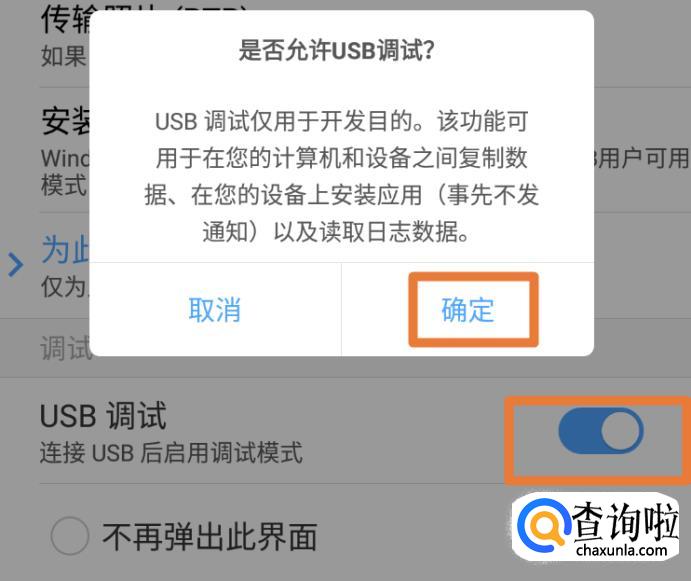
Task: Click the dialog message body text
Action: click(x=342, y=176)
